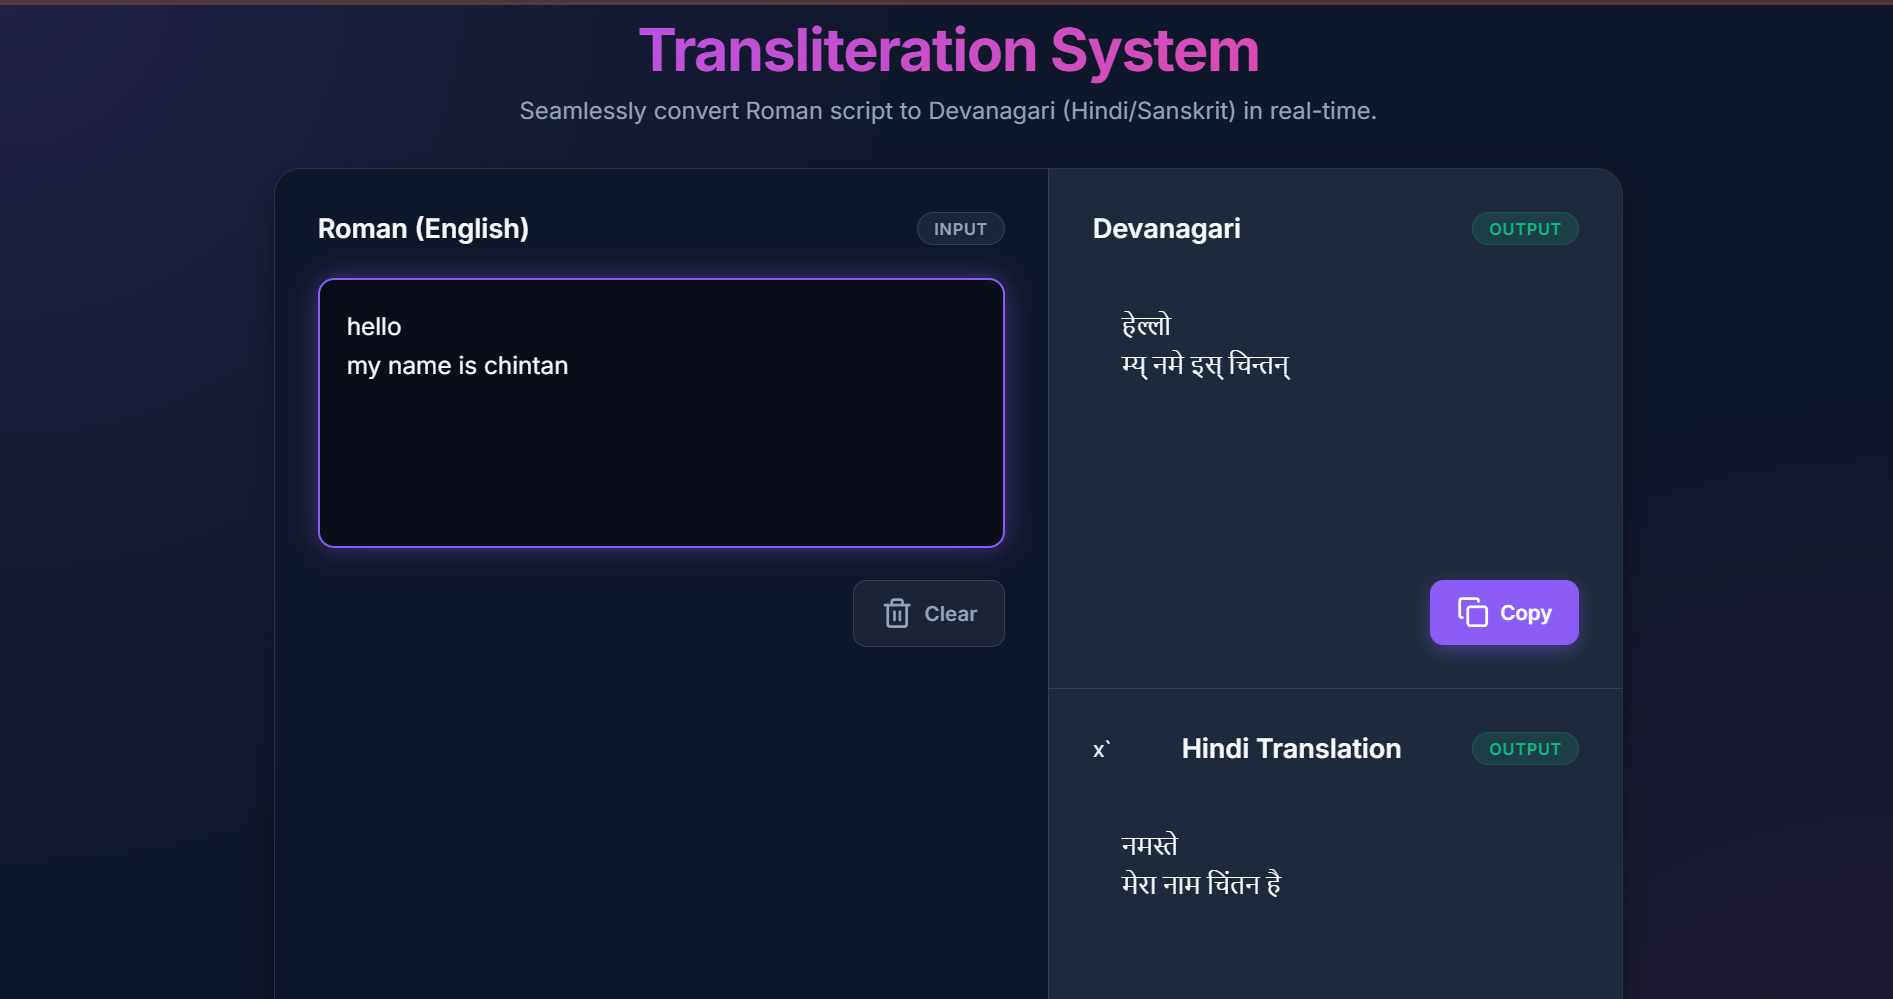Click the OUTPUT badge beside Hindi Translation
Screen dimensions: 1893x999
[1525, 748]
